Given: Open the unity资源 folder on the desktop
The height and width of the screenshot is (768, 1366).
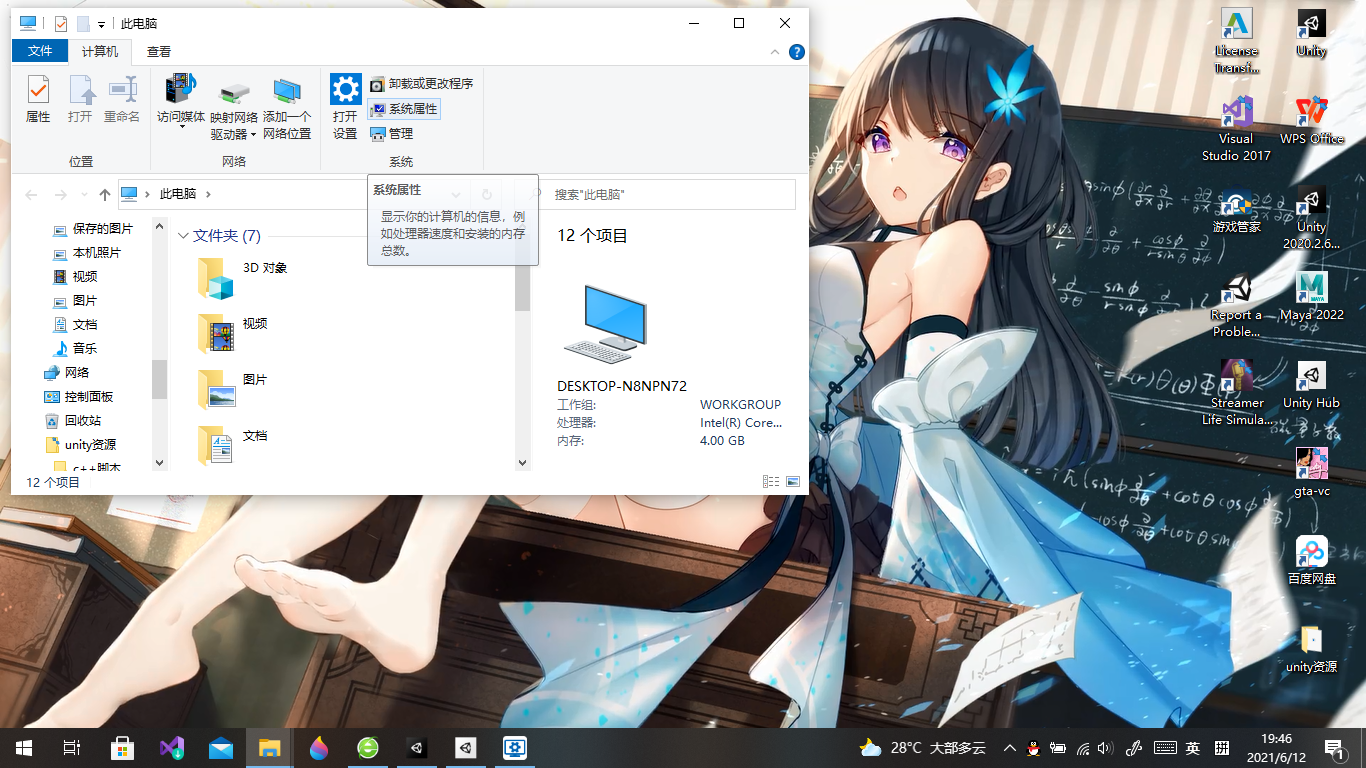Looking at the screenshot, I should pyautogui.click(x=1312, y=649).
